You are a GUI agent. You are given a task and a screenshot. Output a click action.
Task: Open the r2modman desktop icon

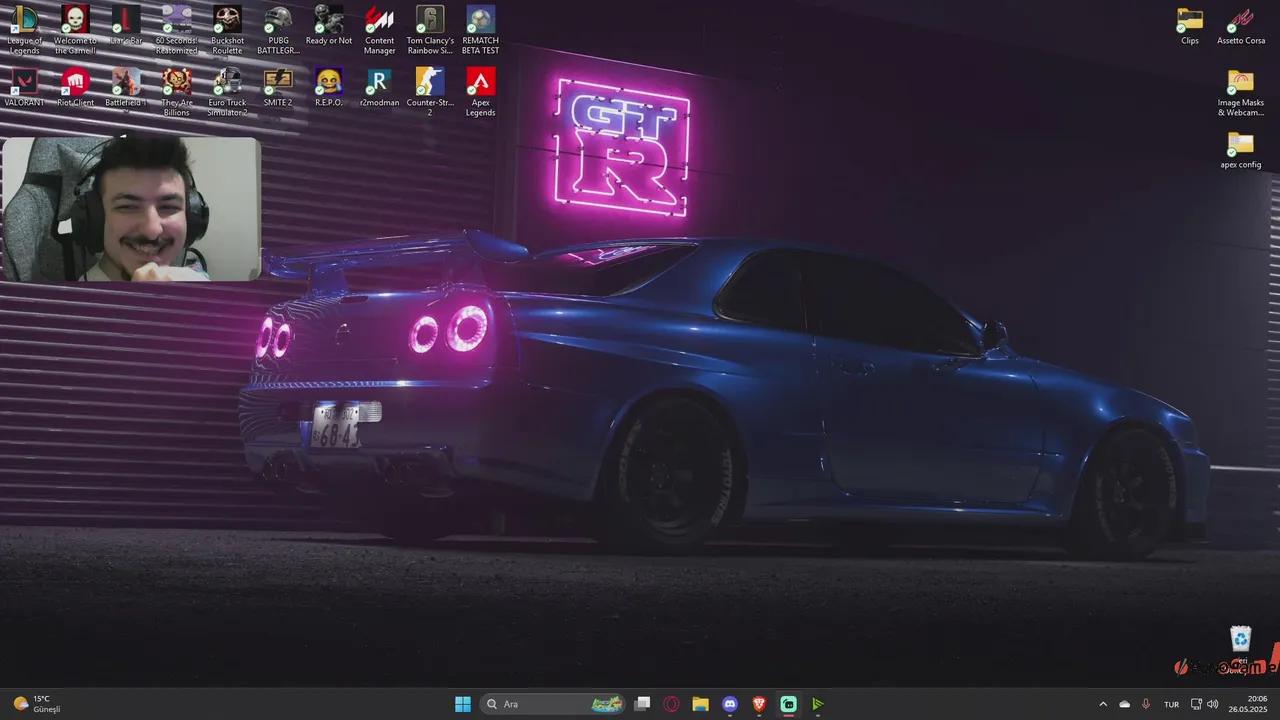pyautogui.click(x=379, y=87)
